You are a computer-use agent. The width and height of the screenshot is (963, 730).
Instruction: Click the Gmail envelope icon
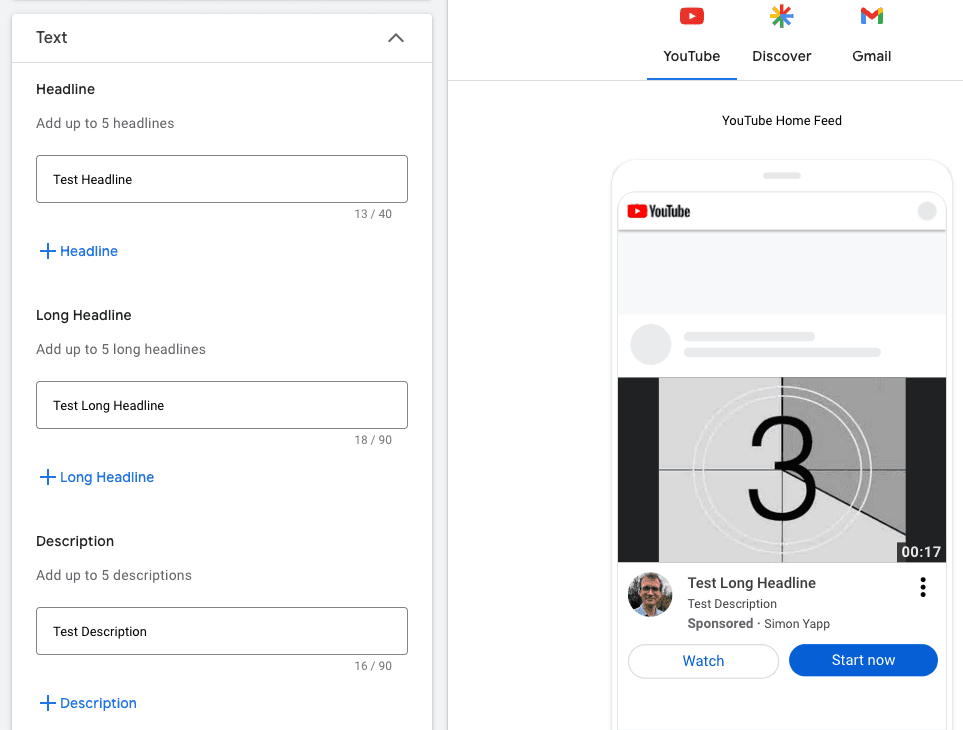[871, 16]
